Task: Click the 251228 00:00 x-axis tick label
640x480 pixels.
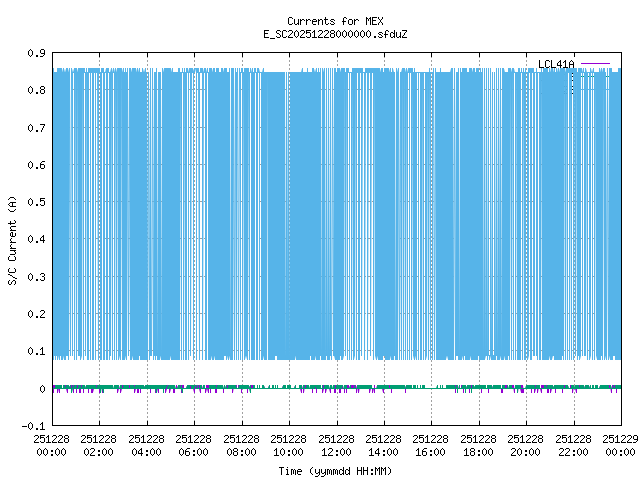Action: point(51,445)
